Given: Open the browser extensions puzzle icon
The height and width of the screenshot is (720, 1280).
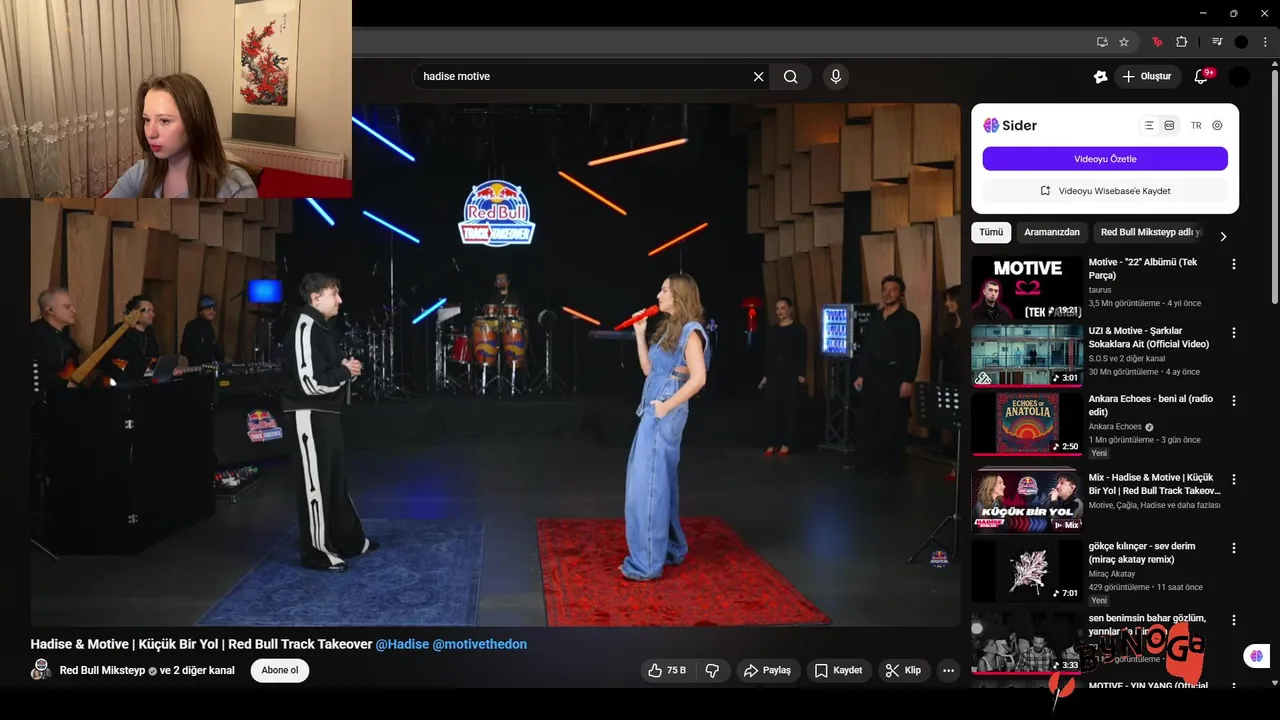Looking at the screenshot, I should 1182,42.
